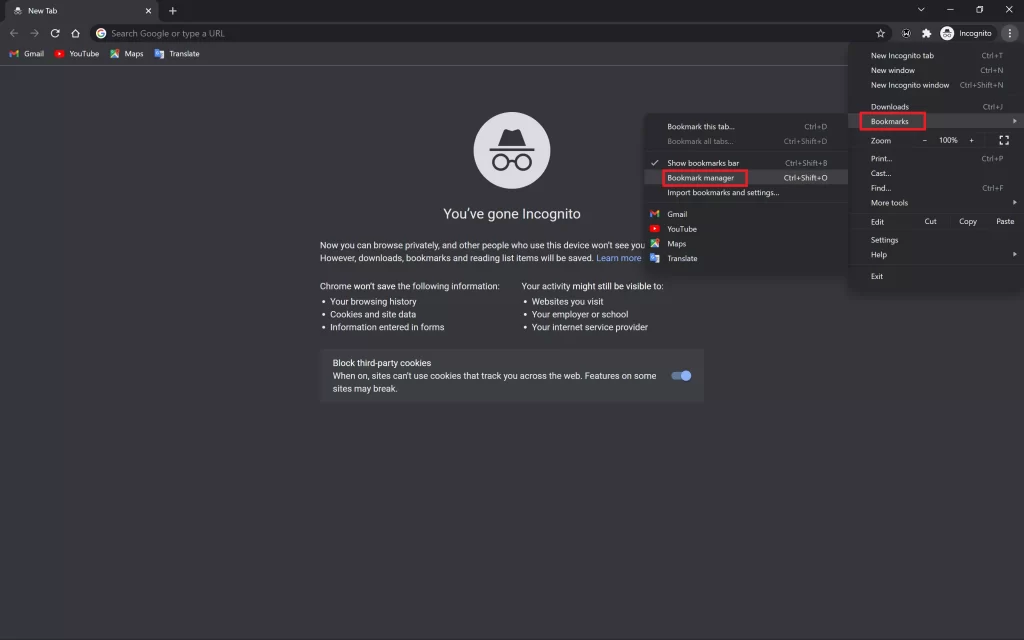Screen dimensions: 1024x640
Task: Toggle Show bookmarks bar checkmark item
Action: 746,163
